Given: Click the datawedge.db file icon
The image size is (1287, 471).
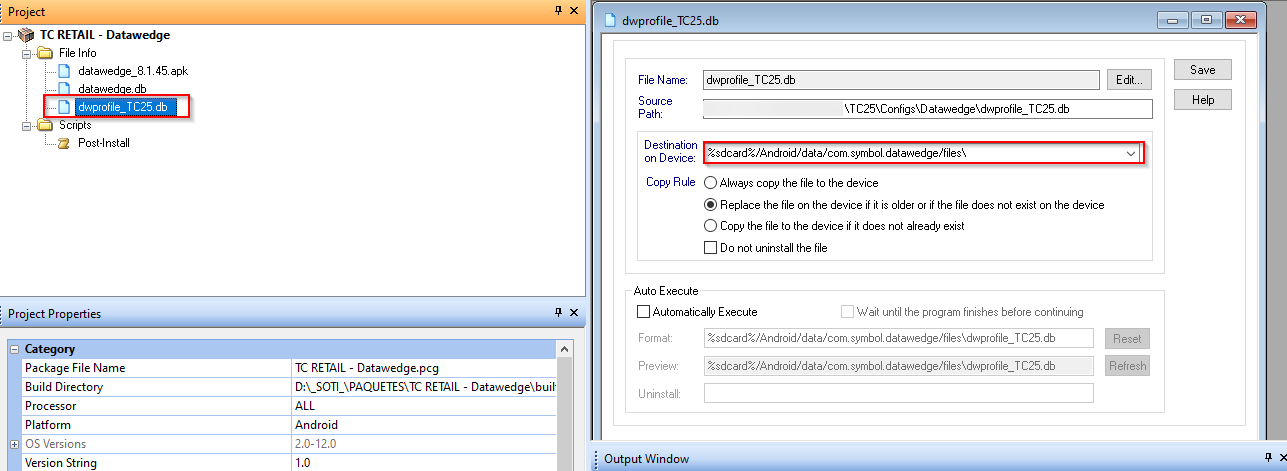Looking at the screenshot, I should pos(64,89).
